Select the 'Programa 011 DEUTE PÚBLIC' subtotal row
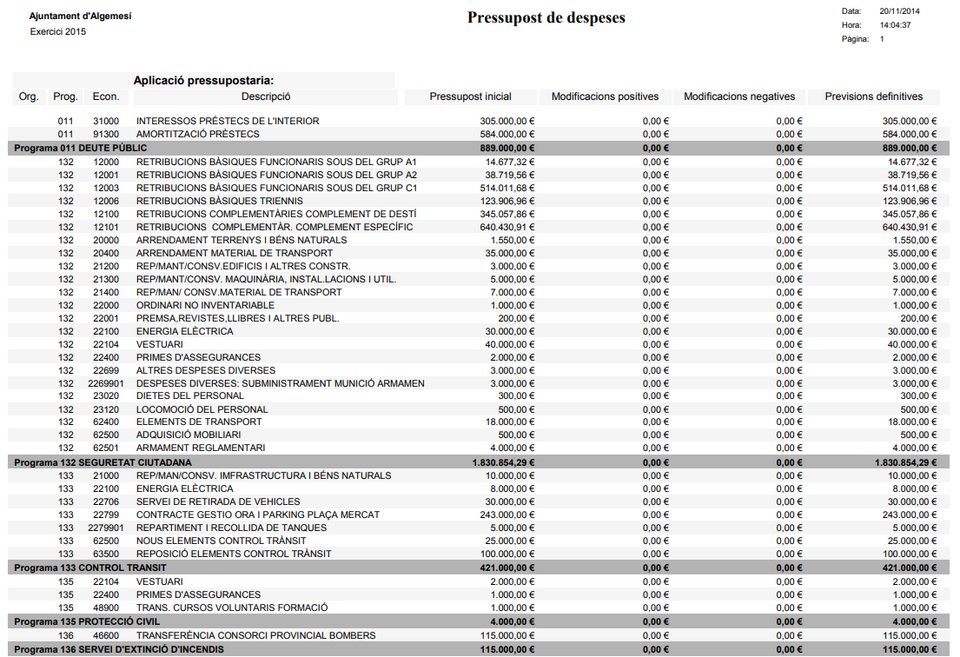 click(479, 148)
